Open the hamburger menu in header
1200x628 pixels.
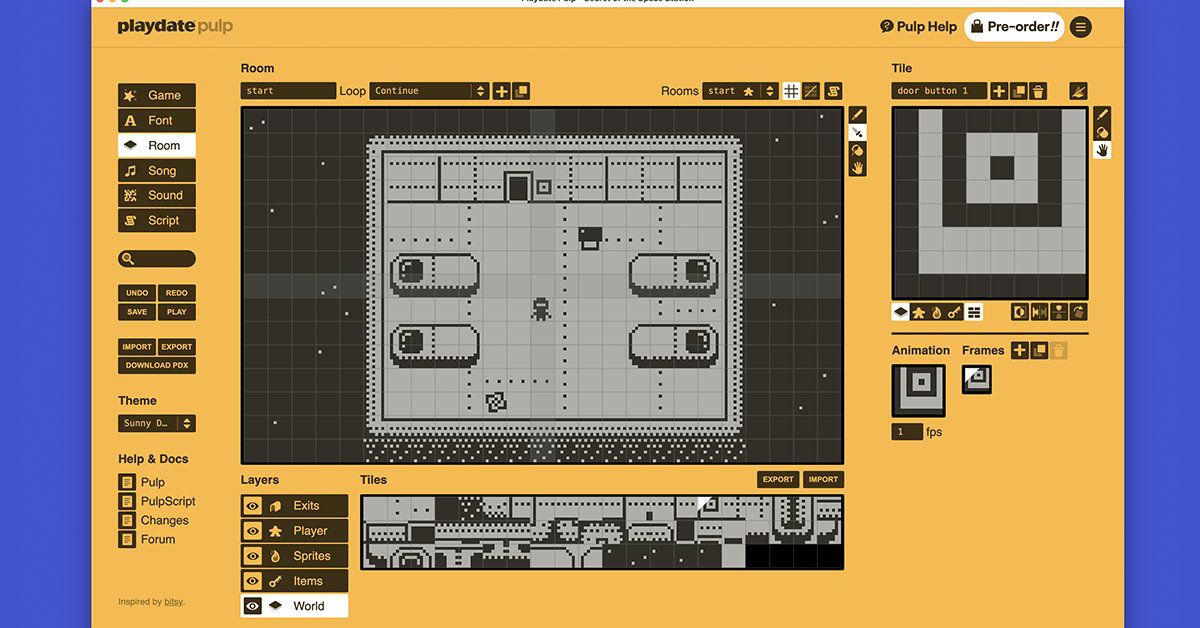[x=1081, y=27]
